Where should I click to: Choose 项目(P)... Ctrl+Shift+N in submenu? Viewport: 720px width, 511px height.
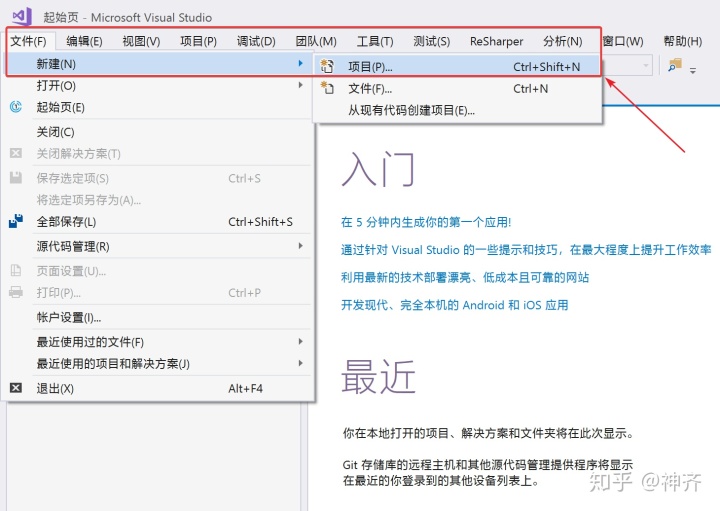[x=457, y=67]
